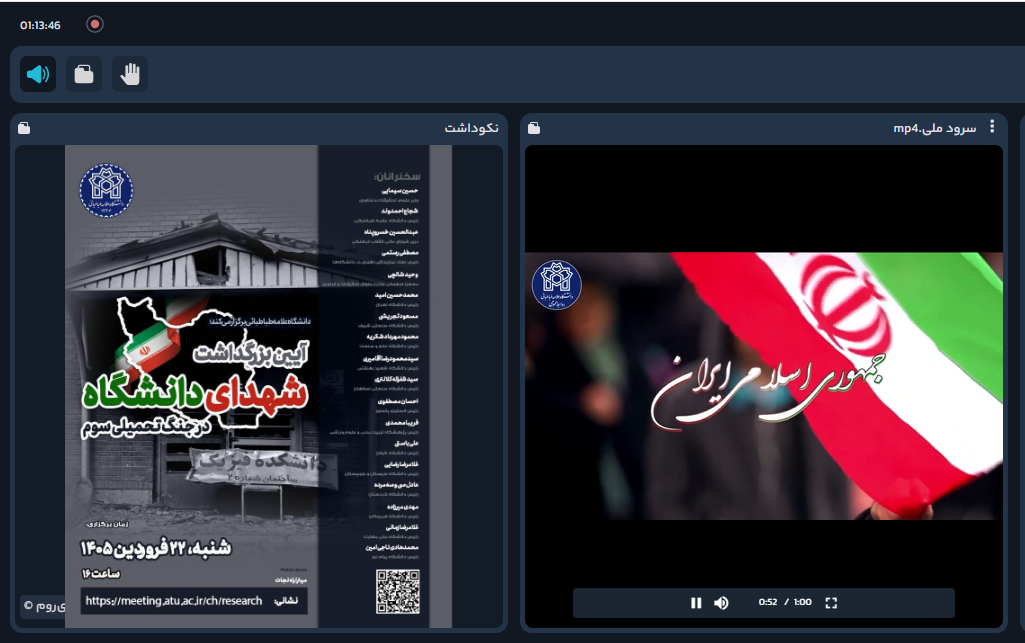Open the Skyroom copyright label link
This screenshot has height=643, width=1025.
click(44, 606)
